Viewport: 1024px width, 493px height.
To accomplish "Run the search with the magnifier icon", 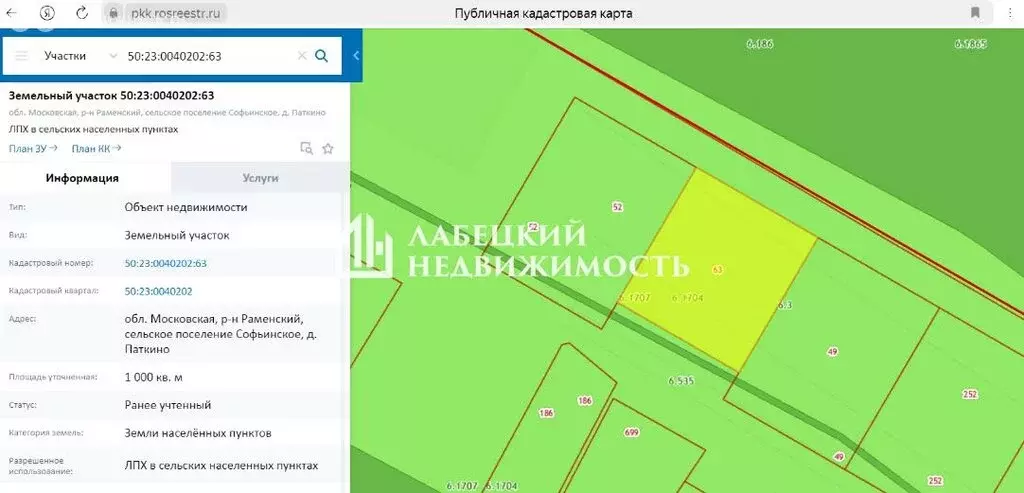I will pyautogui.click(x=321, y=56).
